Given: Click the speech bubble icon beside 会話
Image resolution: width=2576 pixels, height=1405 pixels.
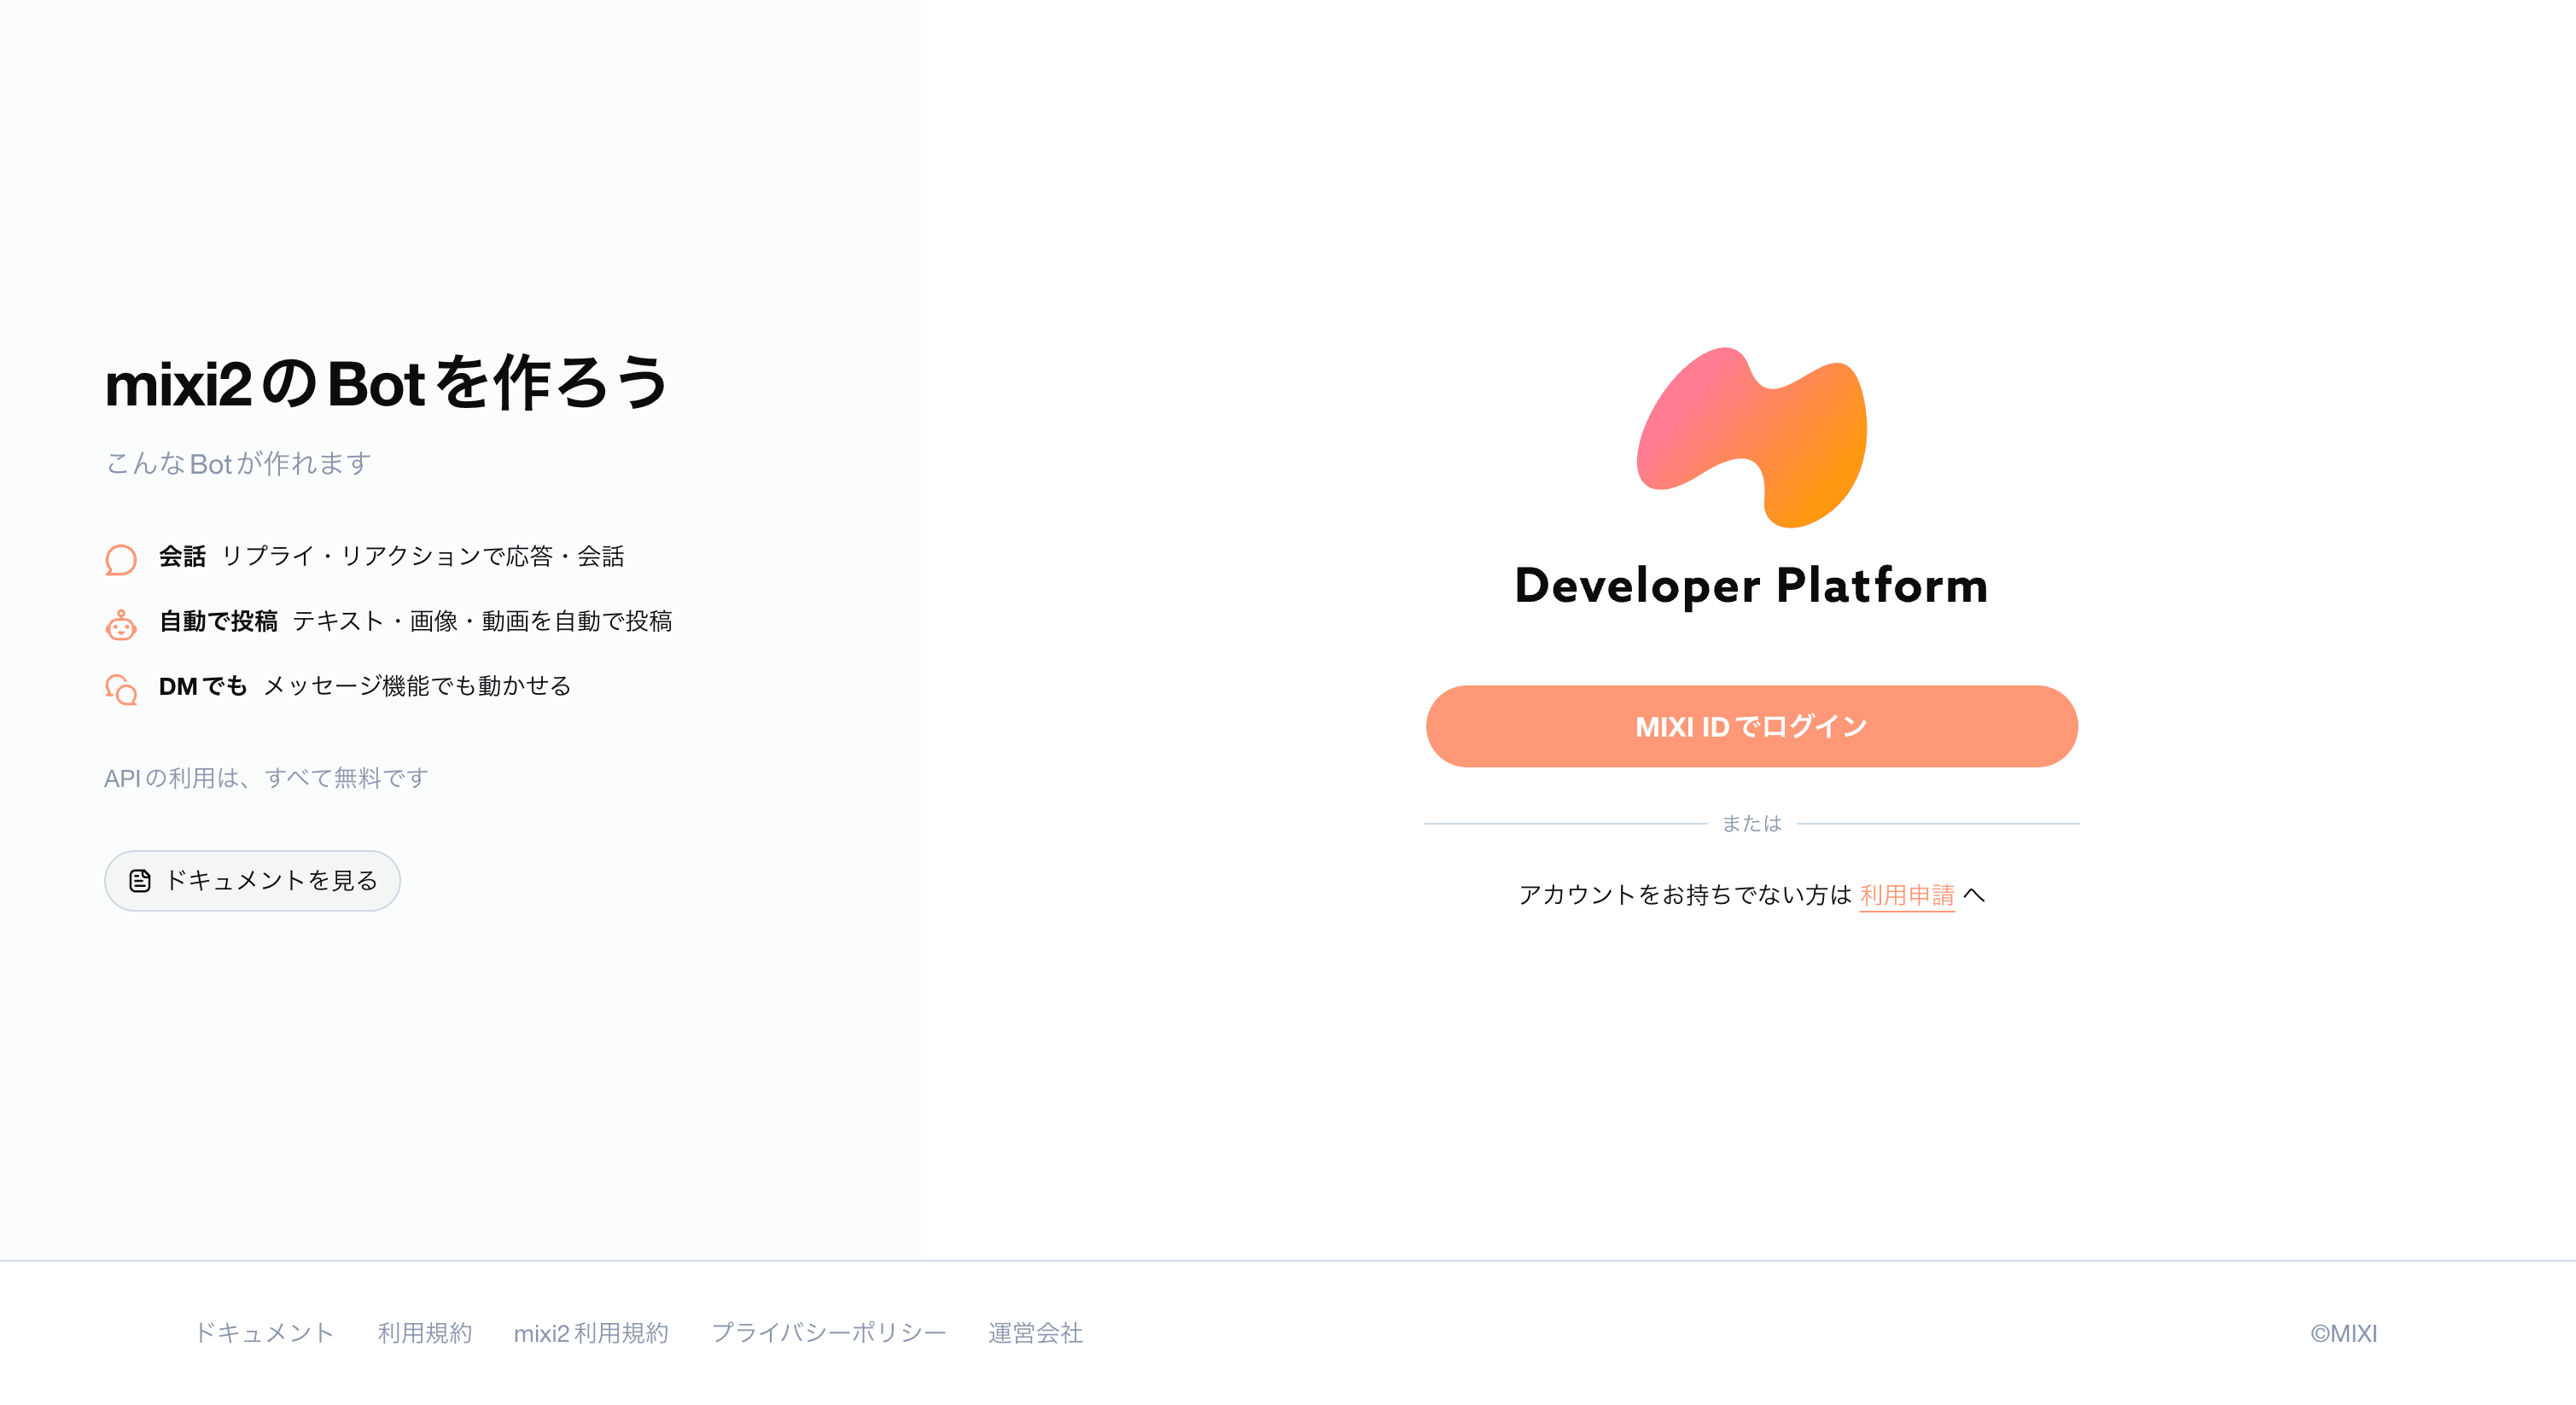Looking at the screenshot, I should 121,559.
